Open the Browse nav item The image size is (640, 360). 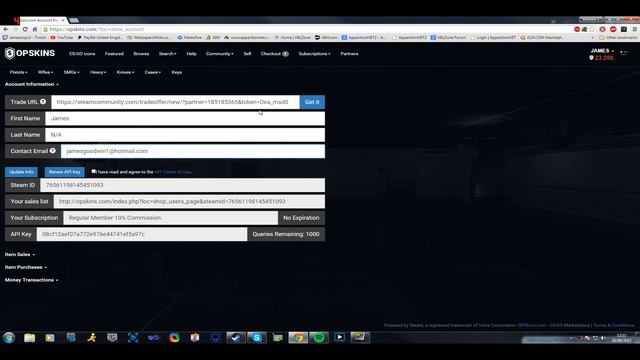(141, 53)
